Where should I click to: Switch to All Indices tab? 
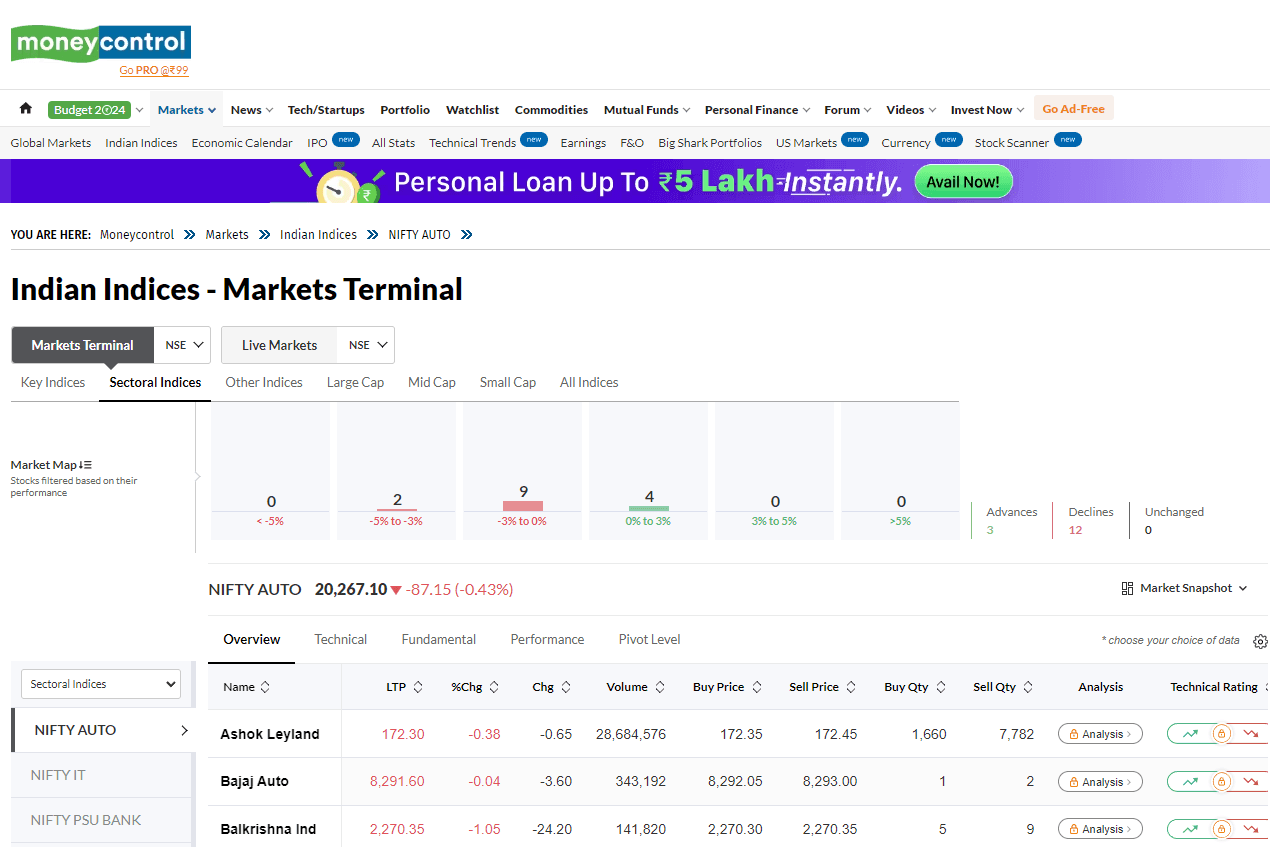click(589, 382)
